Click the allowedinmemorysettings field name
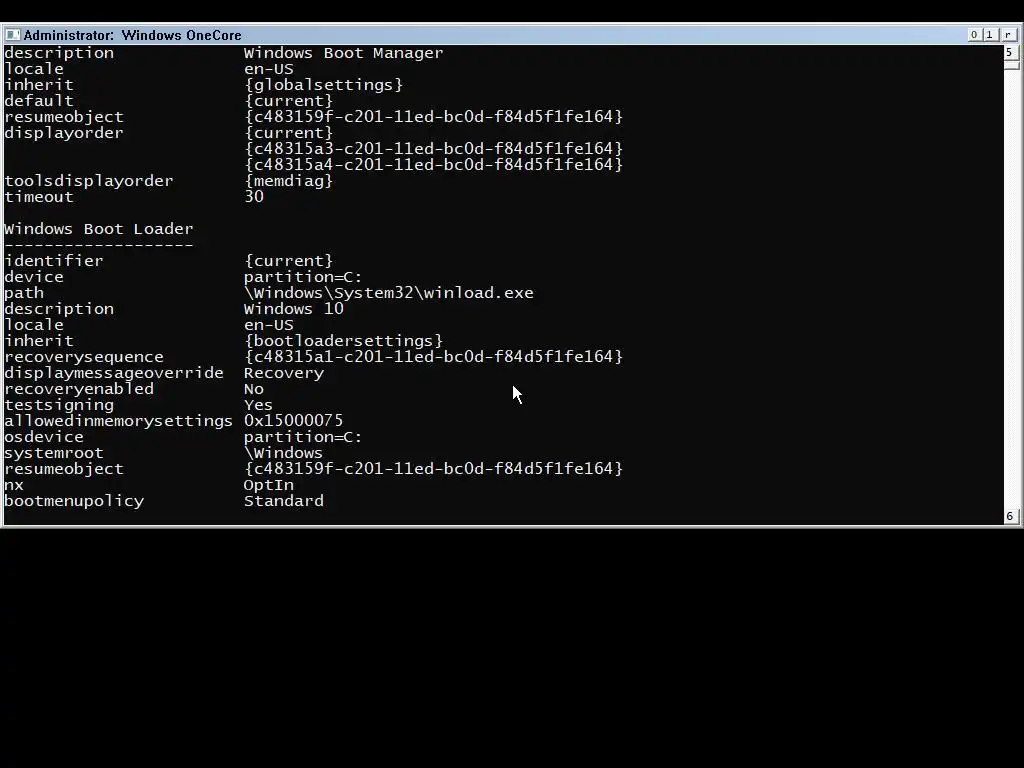1024x768 pixels. point(118,421)
